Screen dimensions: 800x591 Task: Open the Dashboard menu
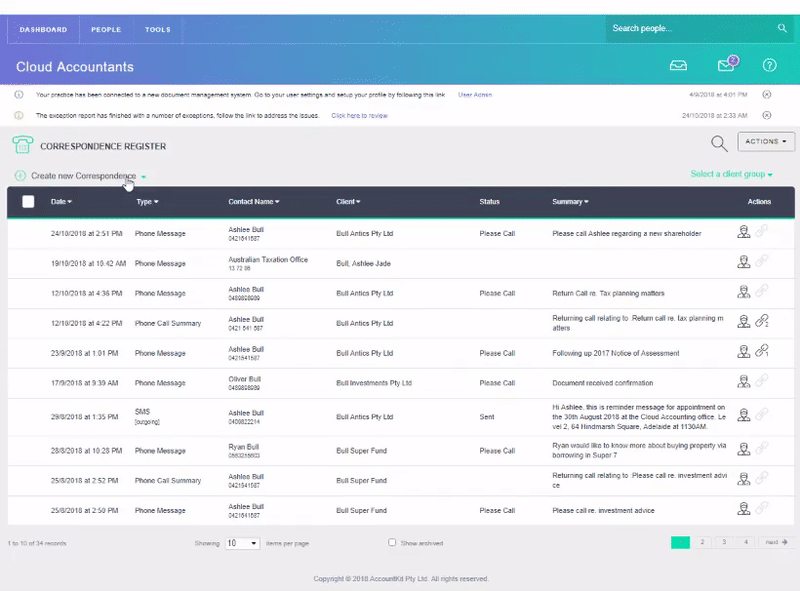[x=43, y=29]
